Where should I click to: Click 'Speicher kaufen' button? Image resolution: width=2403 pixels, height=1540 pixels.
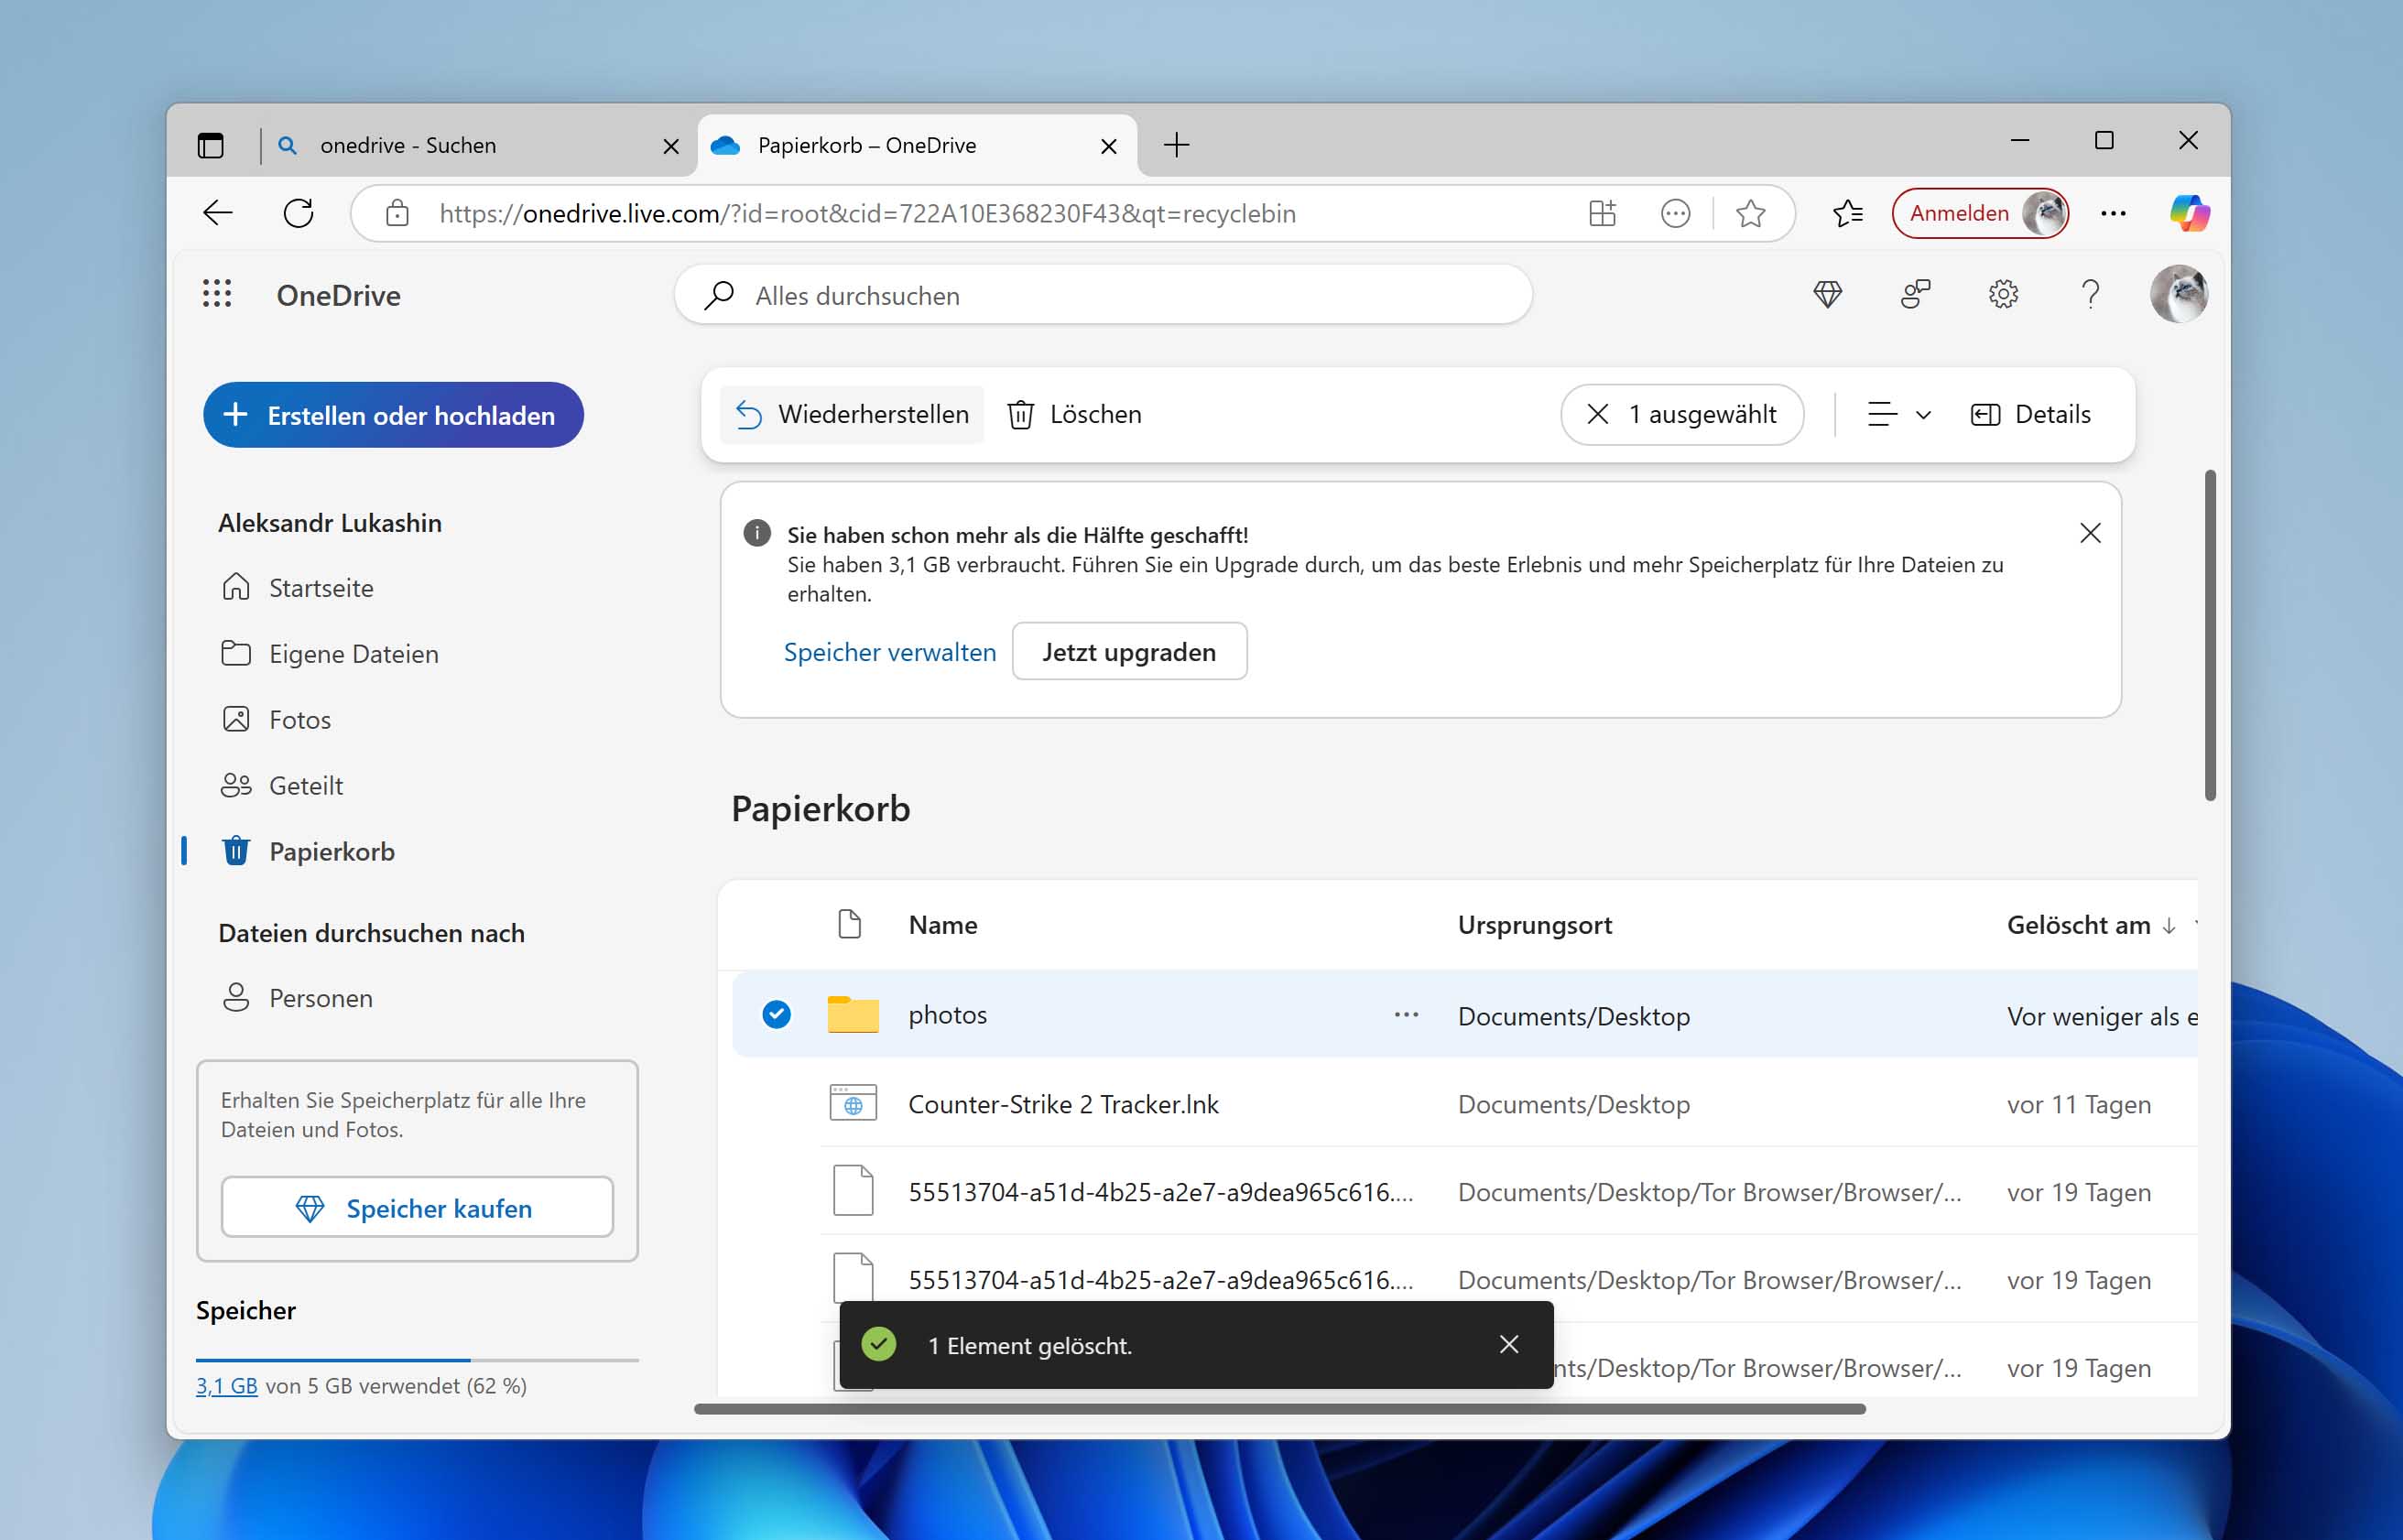(417, 1207)
